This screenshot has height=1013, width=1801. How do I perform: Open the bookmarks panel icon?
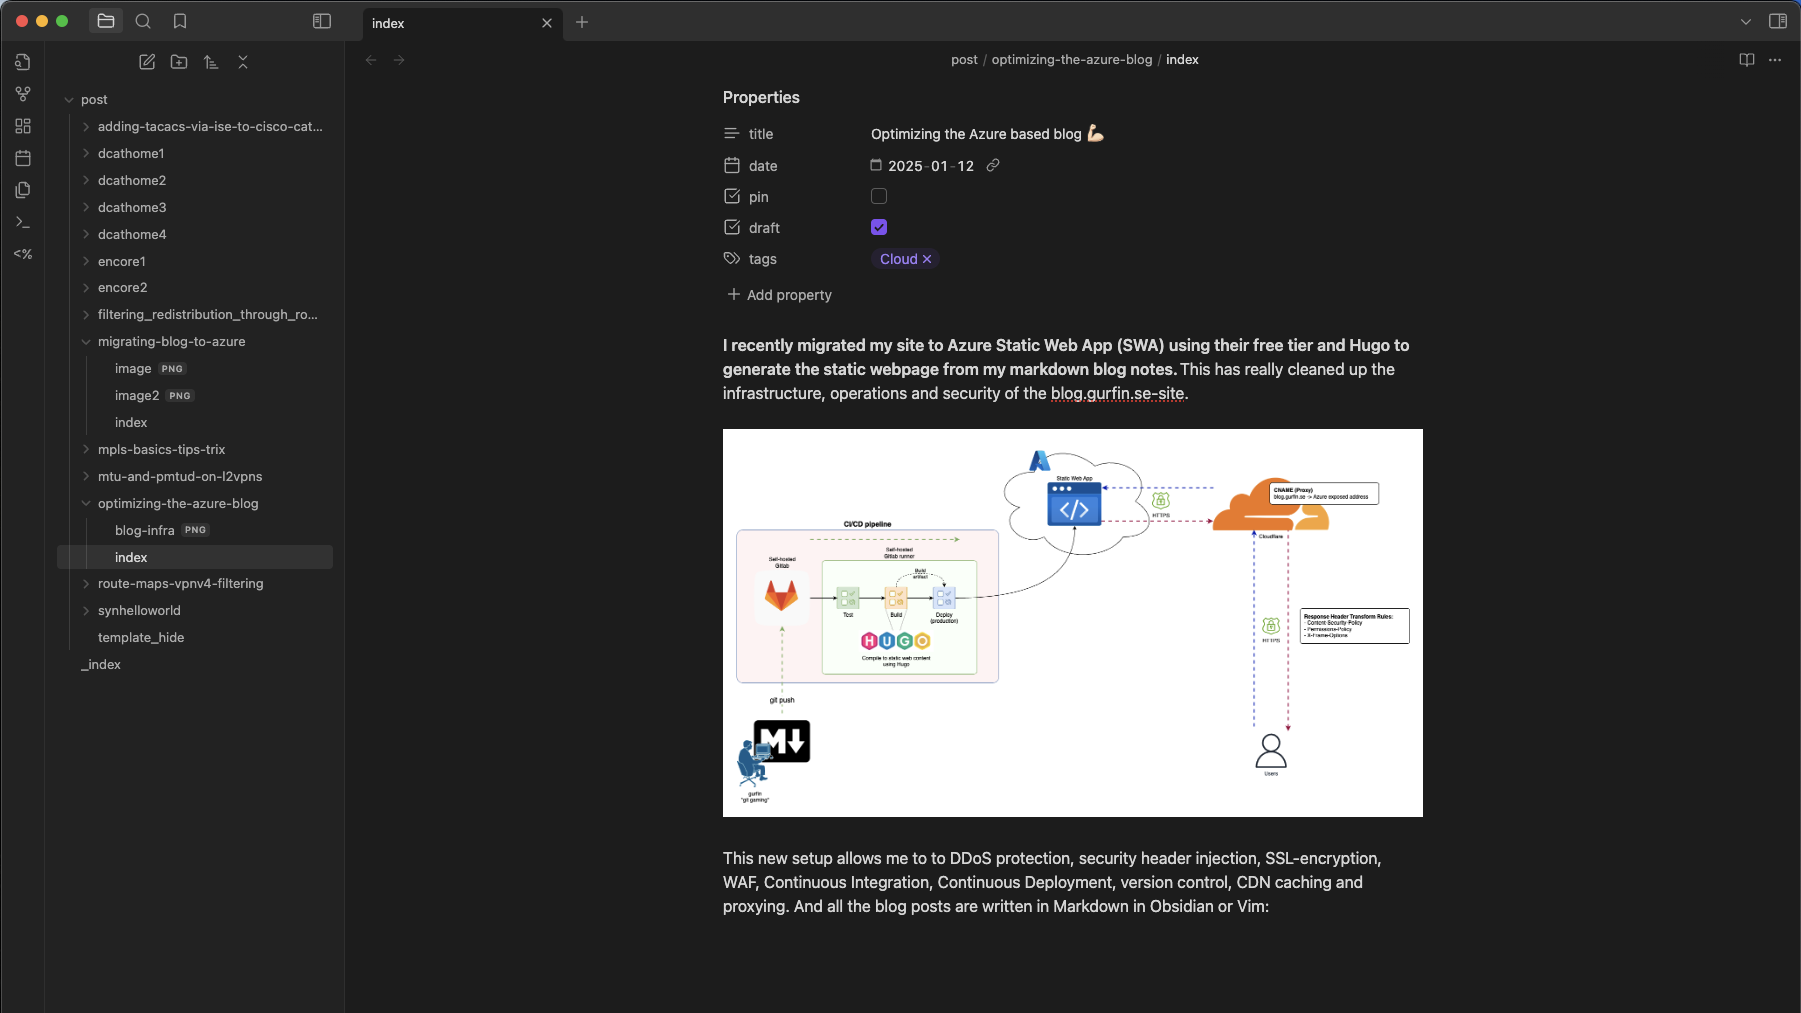click(x=180, y=21)
